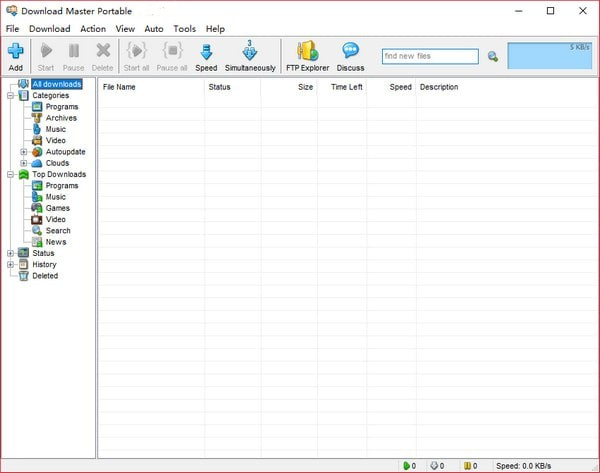
Task: Select the All downloads tree item
Action: tap(57, 84)
